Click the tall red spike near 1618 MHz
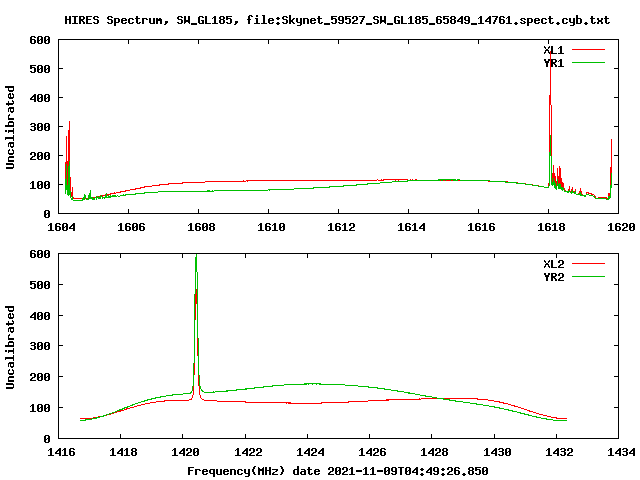Image resolution: width=640 pixels, height=480 pixels. point(551,118)
